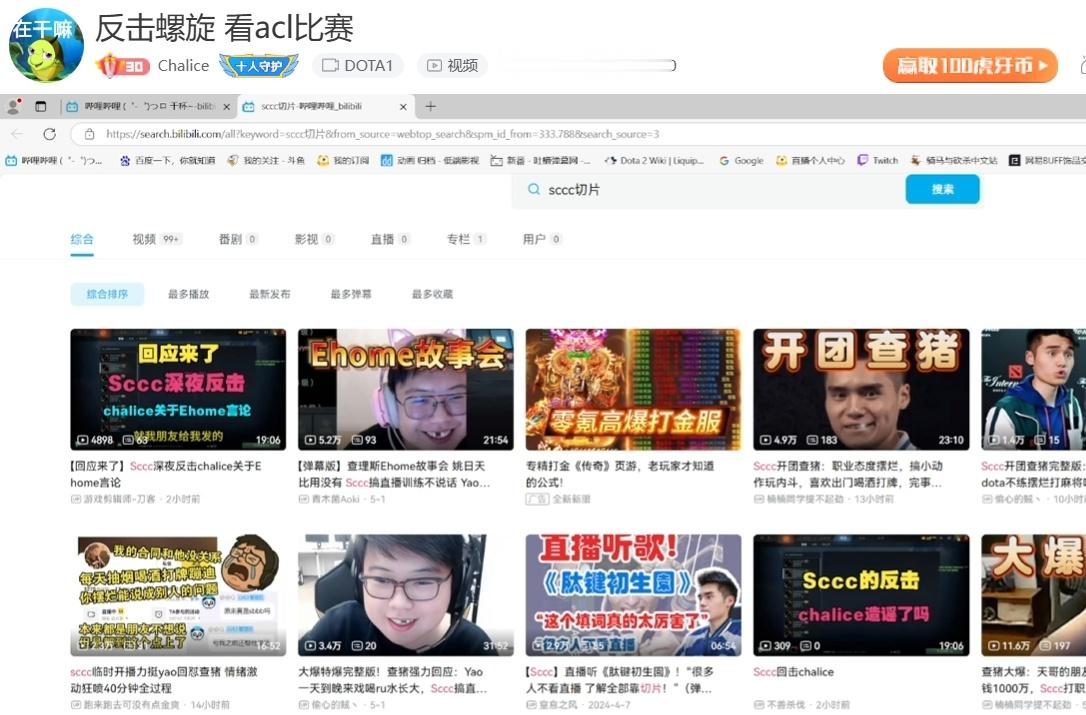
Task: Open the 百度一下 bookmark
Action: coord(167,160)
